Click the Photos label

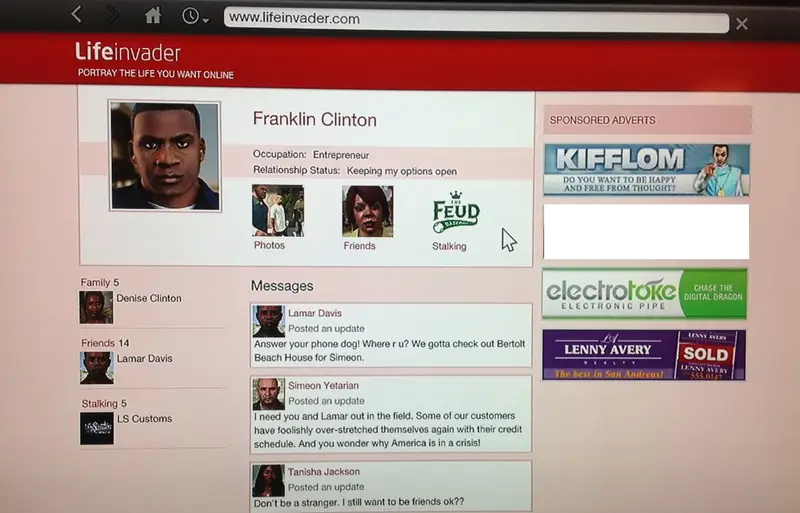[269, 246]
